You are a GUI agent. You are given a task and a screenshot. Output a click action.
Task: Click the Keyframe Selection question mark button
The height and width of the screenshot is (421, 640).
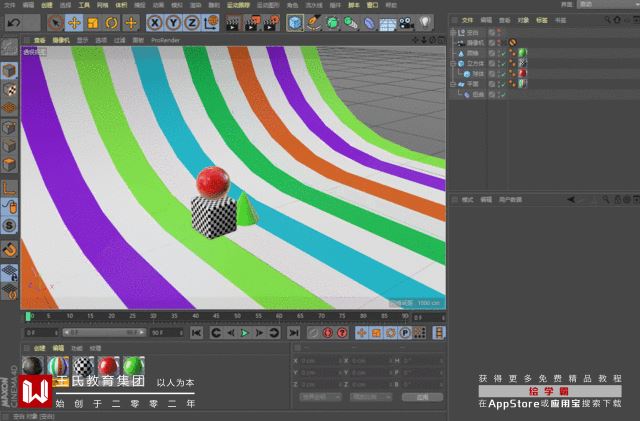[x=342, y=333]
